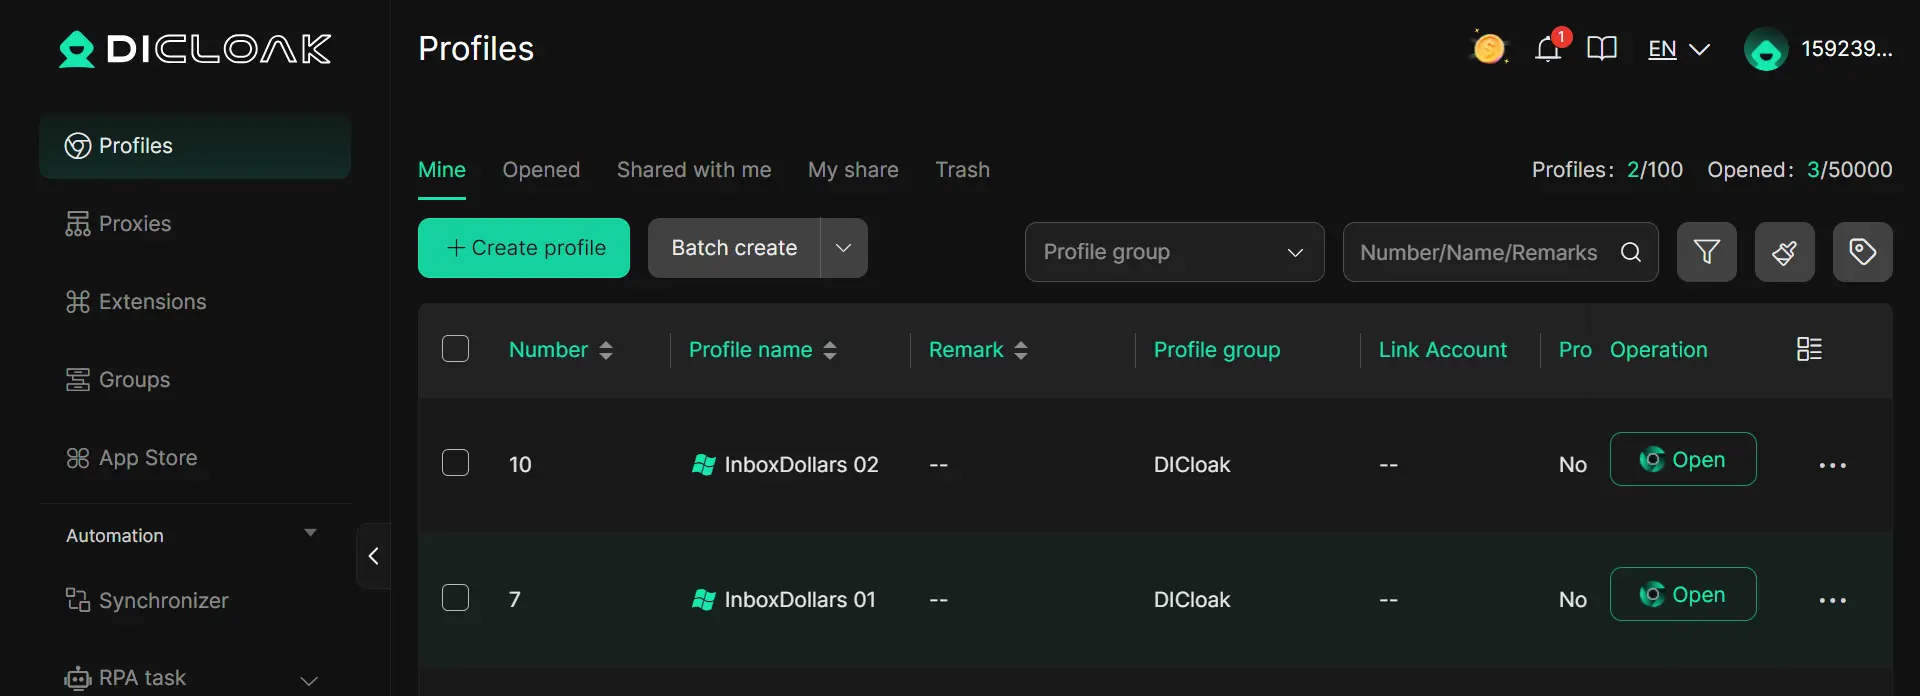The width and height of the screenshot is (1920, 696).
Task: Check the InboxDollars 02 row checkbox
Action: (x=455, y=463)
